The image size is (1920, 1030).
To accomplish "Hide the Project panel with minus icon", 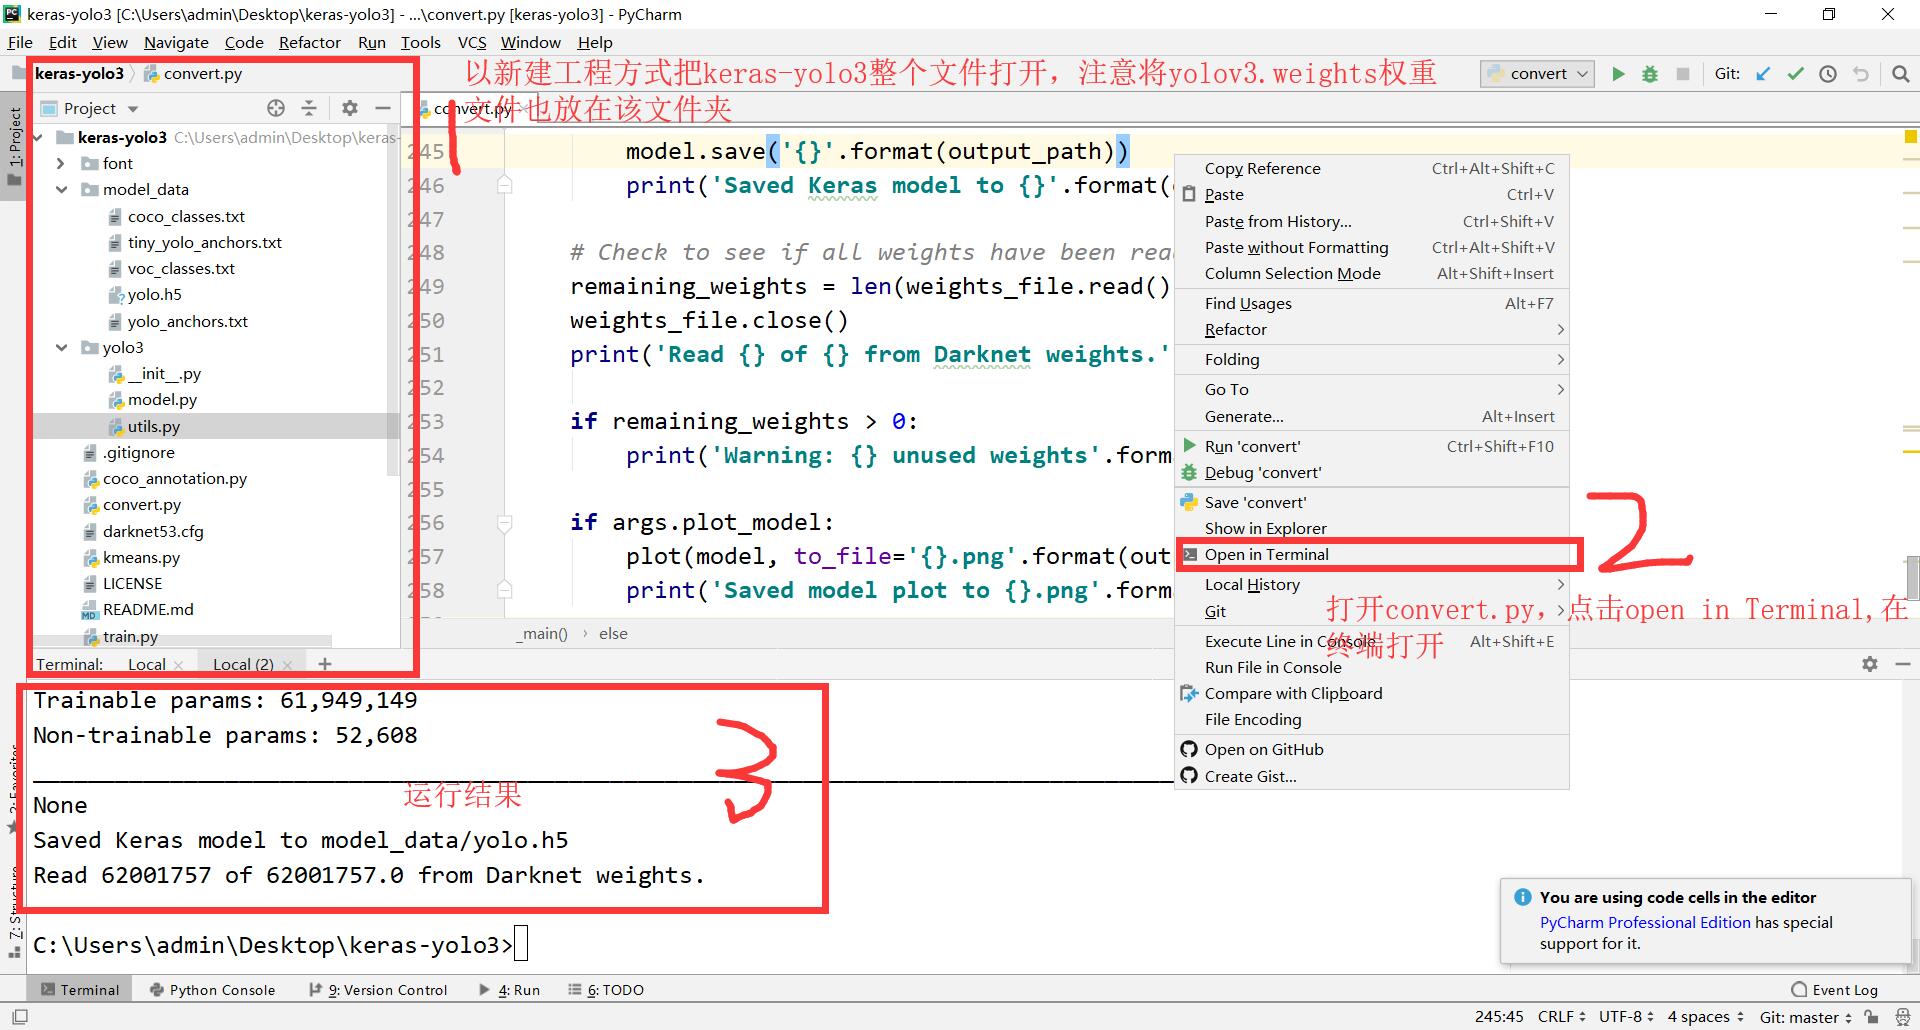I will (382, 108).
